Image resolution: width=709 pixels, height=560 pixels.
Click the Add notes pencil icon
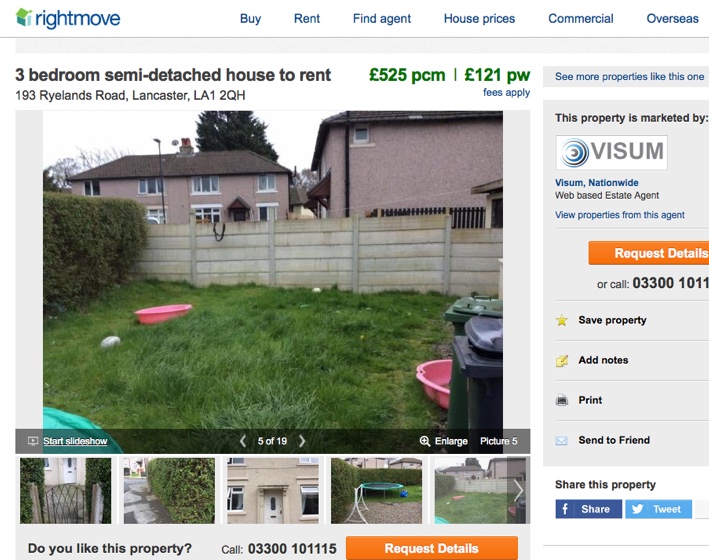[x=562, y=361]
